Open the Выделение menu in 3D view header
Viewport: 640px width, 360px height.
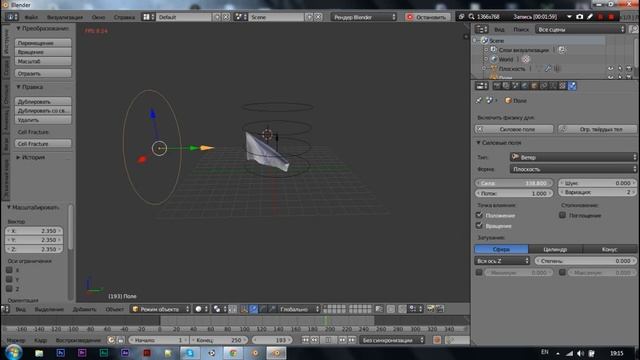click(x=49, y=309)
